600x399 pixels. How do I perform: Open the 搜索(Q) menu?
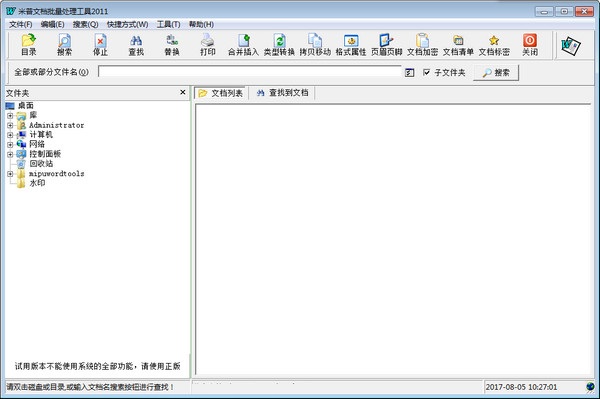point(86,24)
